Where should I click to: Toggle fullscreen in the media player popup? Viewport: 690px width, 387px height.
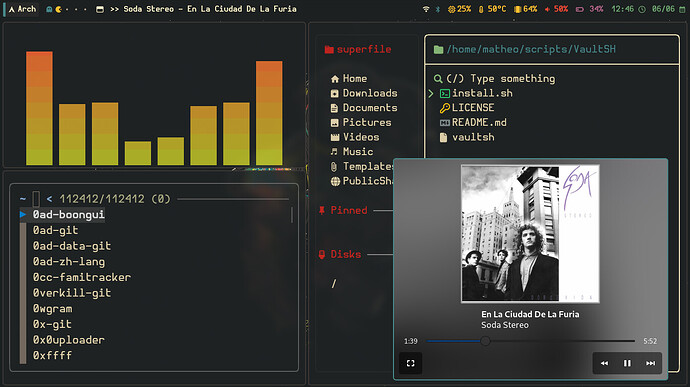point(411,363)
